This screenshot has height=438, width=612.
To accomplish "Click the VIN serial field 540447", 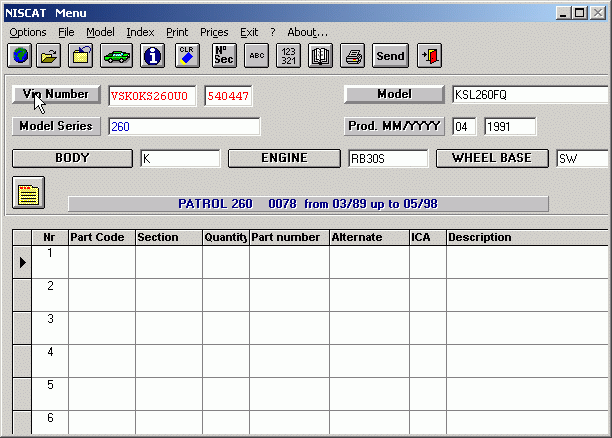I will point(228,96).
